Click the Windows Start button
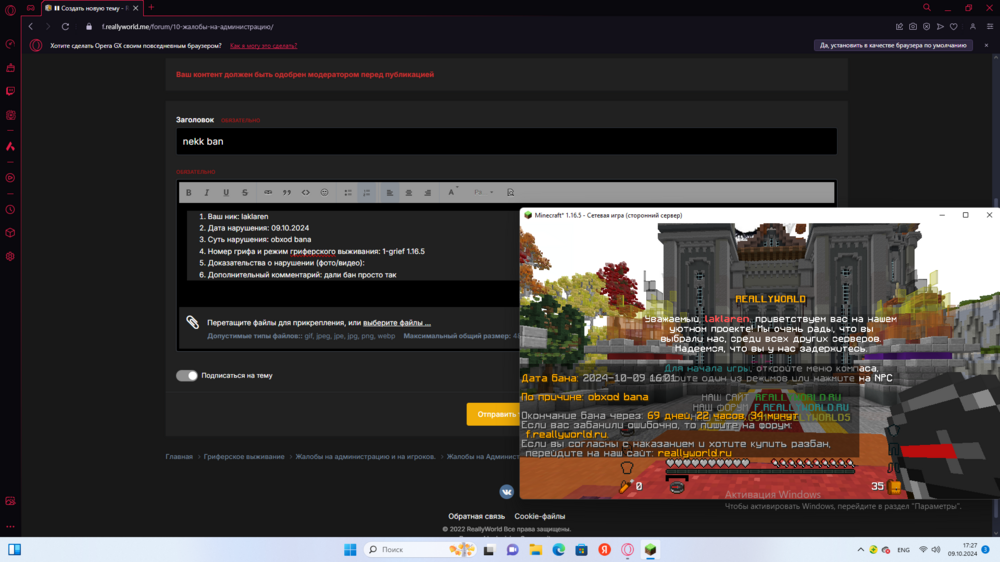 pos(350,550)
